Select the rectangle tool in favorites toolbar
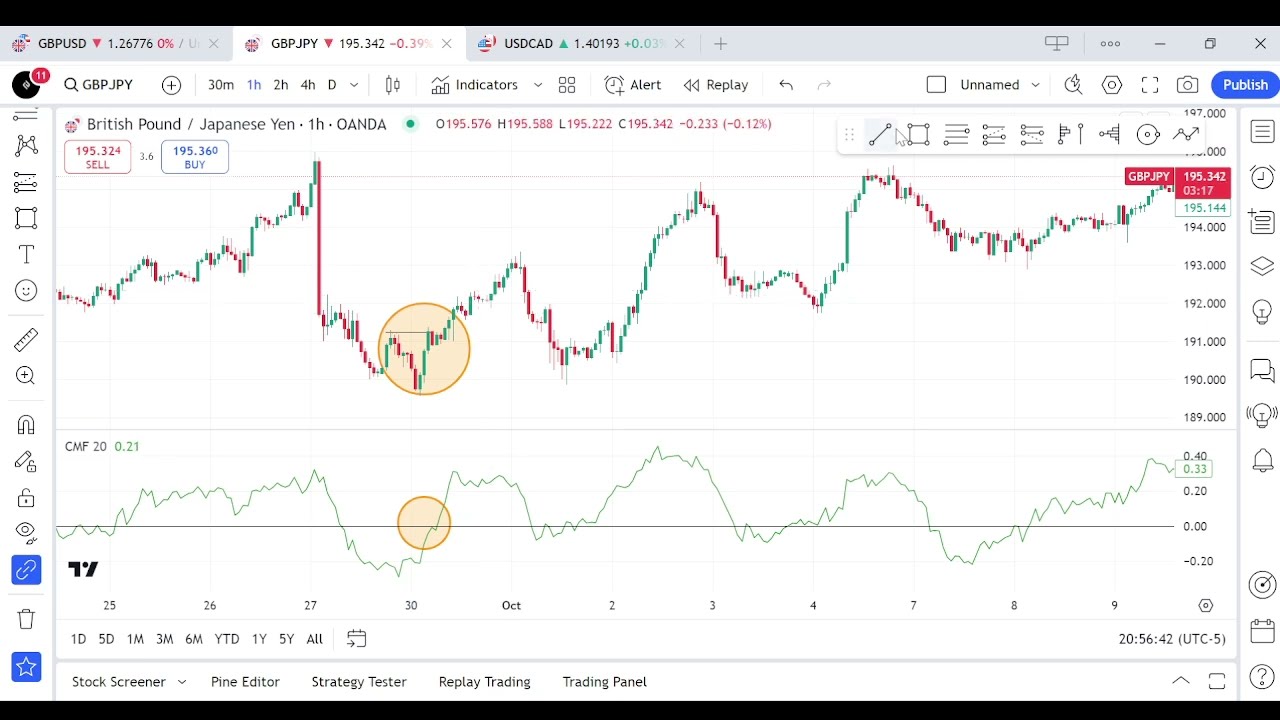Screen dimensions: 1280x720 click(x=918, y=134)
